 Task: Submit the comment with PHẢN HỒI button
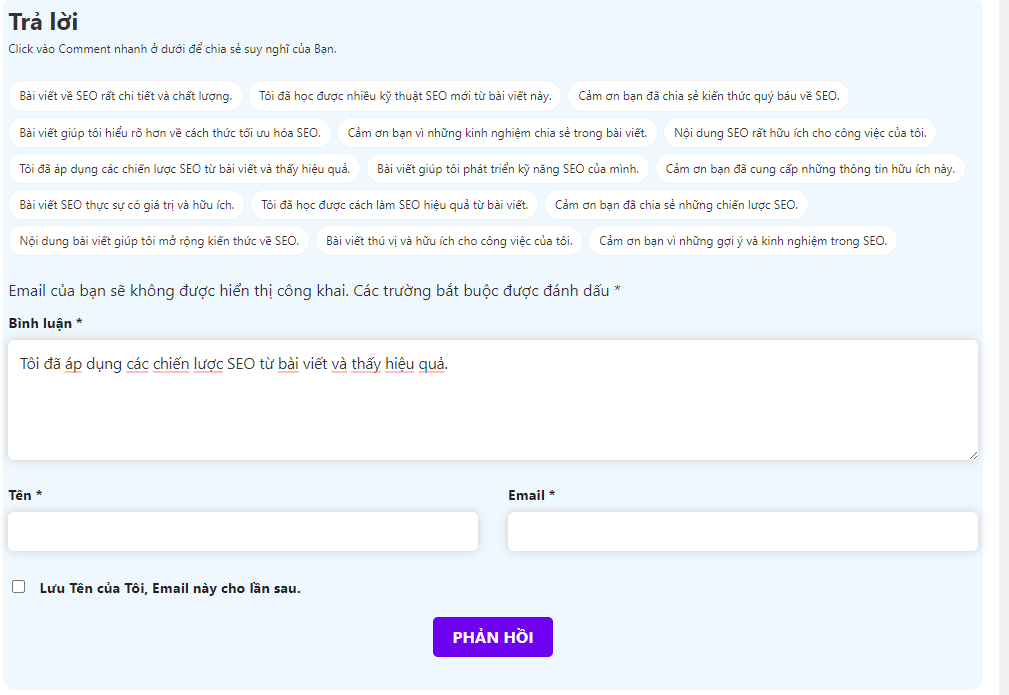(x=492, y=636)
